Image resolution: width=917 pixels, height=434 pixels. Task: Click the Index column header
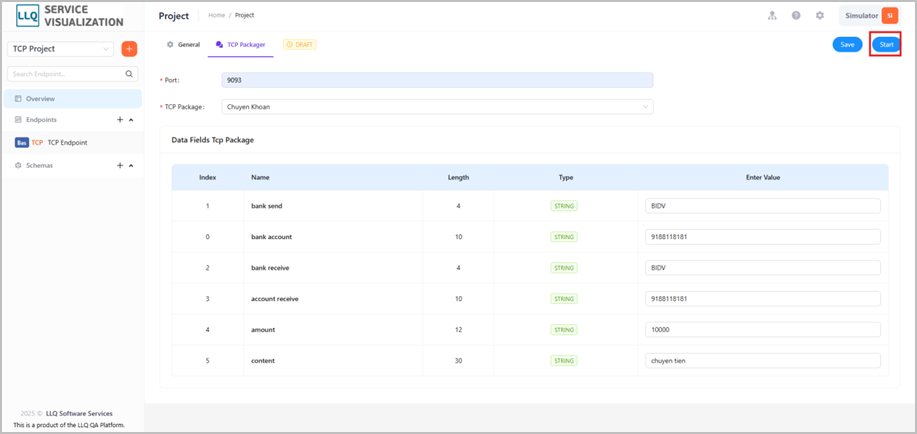point(208,177)
